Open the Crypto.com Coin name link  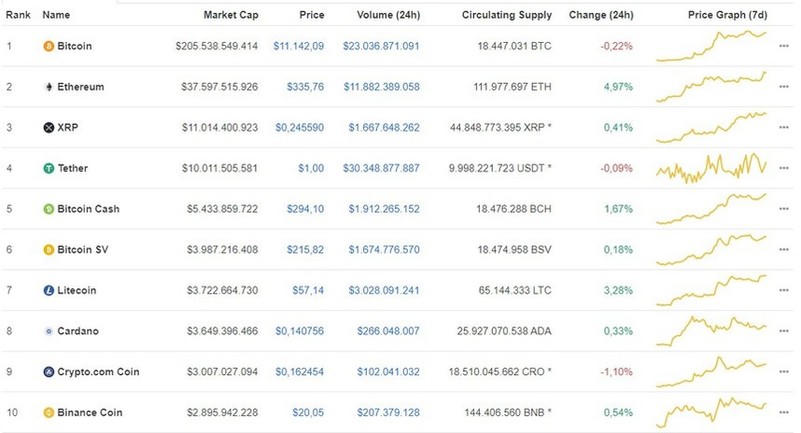[98, 372]
